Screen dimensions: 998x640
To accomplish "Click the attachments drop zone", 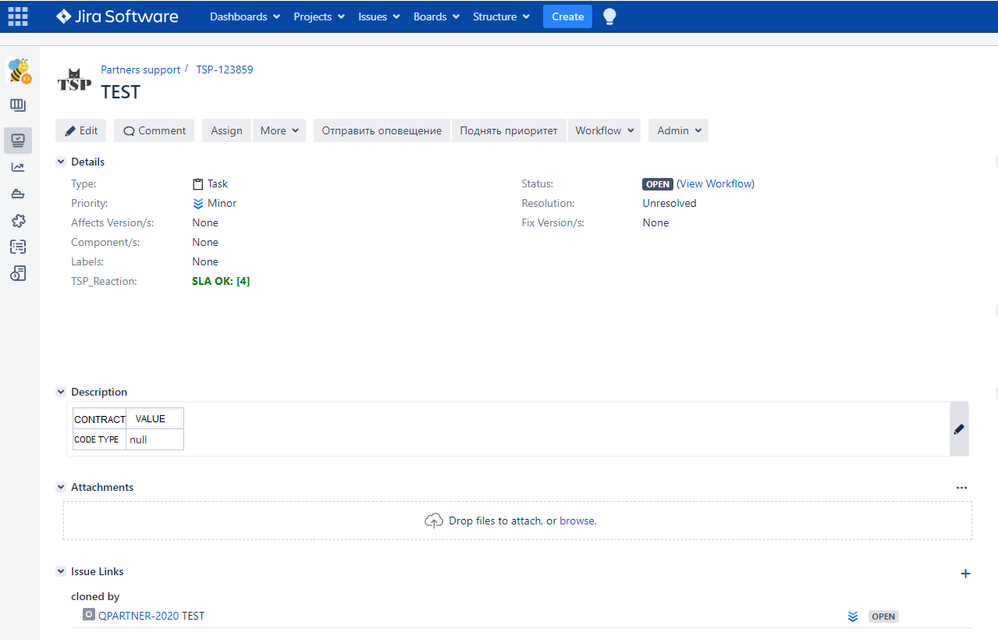I will pyautogui.click(x=517, y=520).
